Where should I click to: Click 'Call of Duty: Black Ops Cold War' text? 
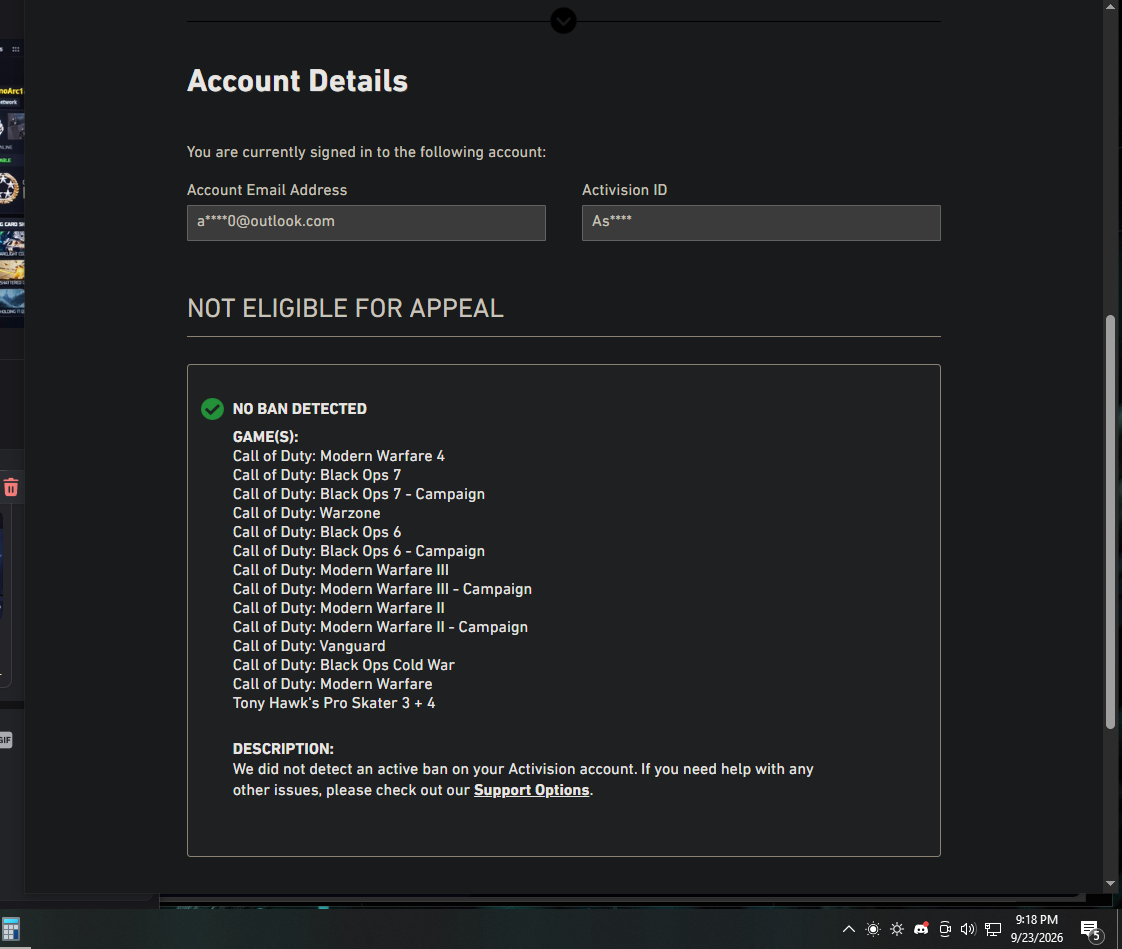tap(343, 665)
